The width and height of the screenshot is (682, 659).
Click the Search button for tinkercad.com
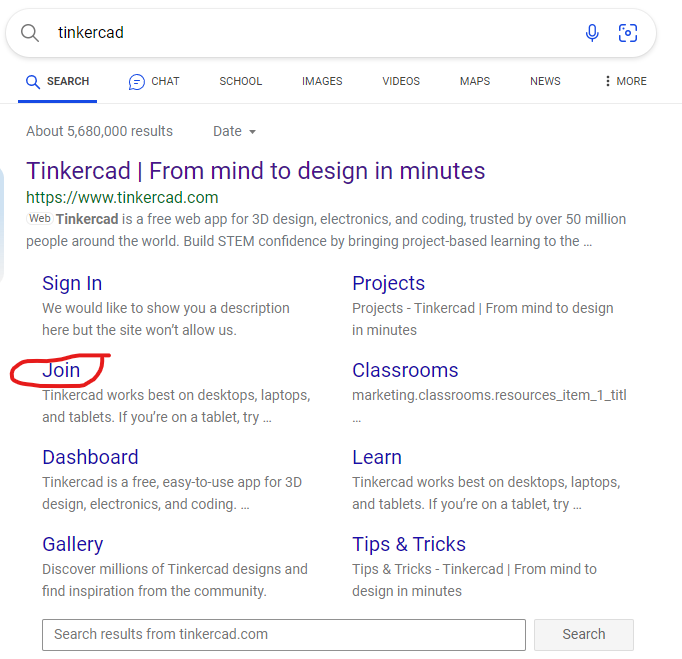(x=584, y=635)
